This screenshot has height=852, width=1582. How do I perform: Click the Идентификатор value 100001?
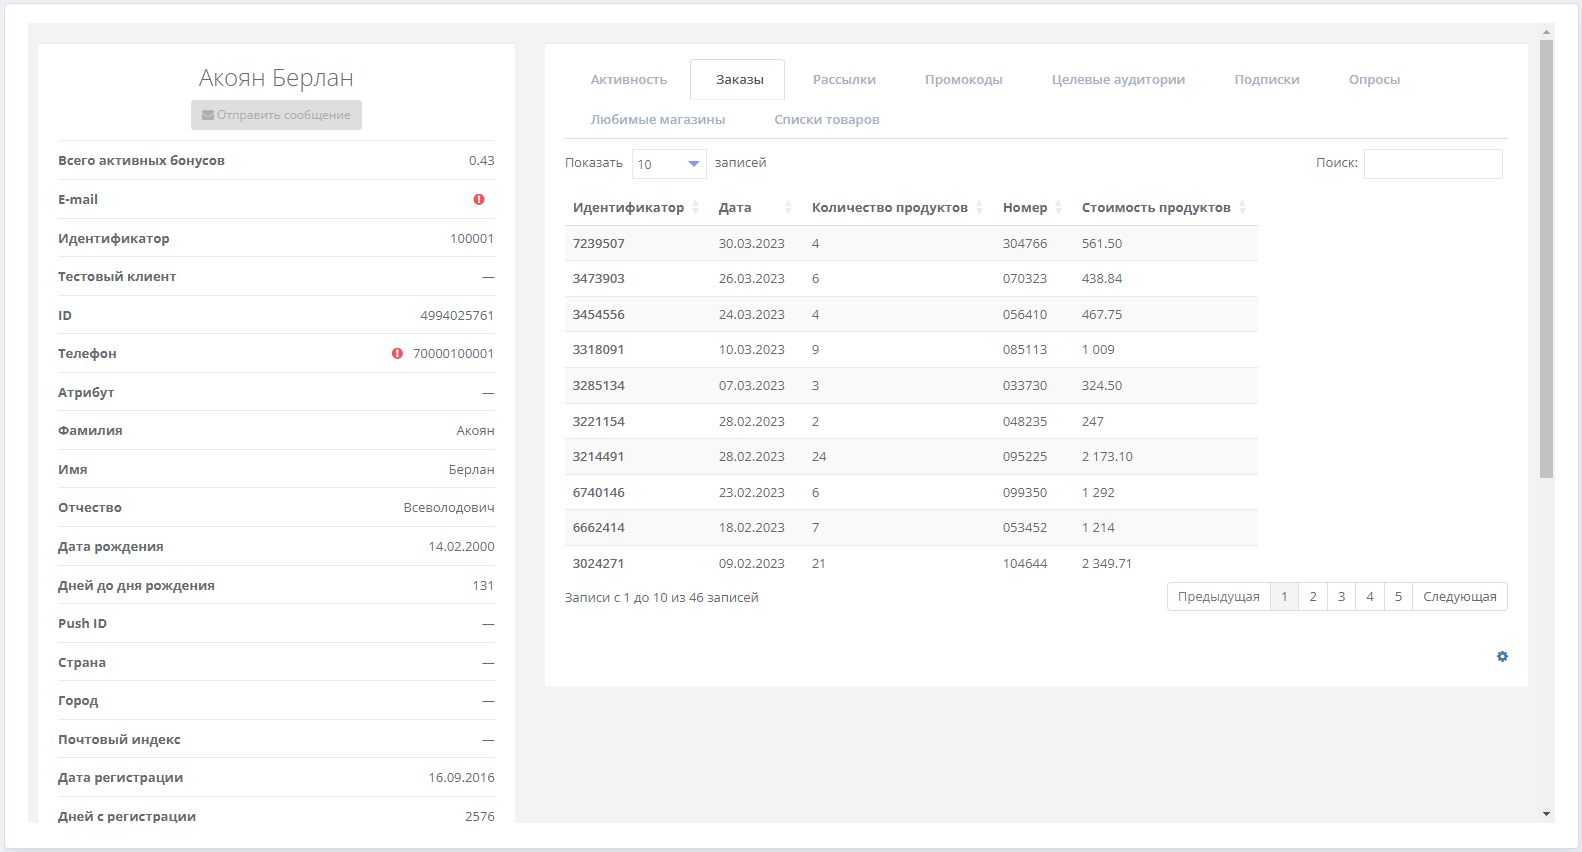472,239
